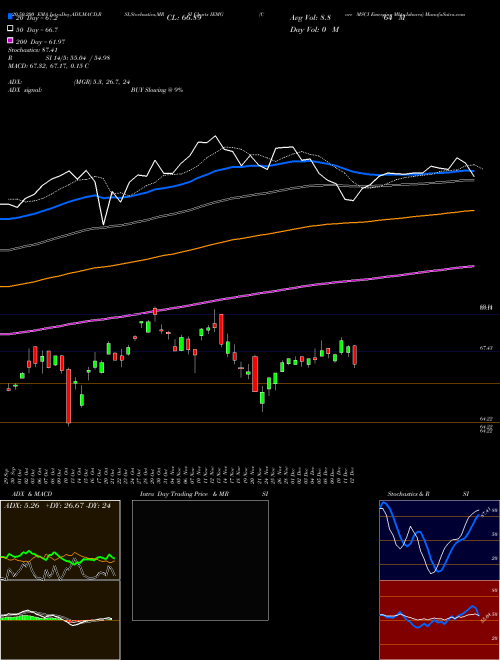
Task: Click the 'Avg Vol: 8.8' text
Action: (310, 18)
